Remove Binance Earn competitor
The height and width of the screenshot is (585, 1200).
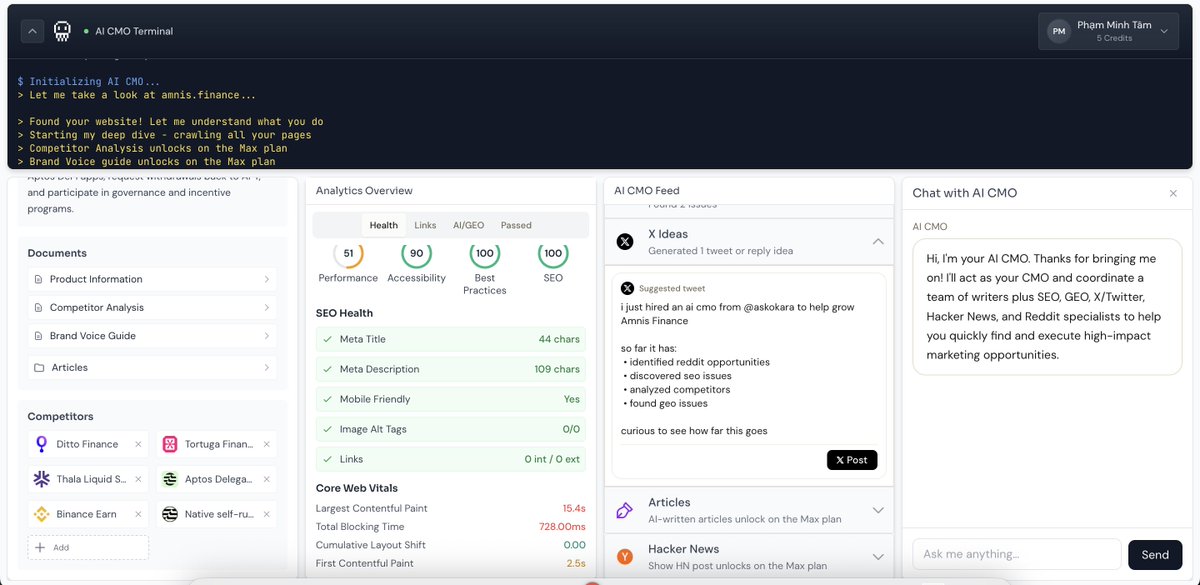point(138,514)
